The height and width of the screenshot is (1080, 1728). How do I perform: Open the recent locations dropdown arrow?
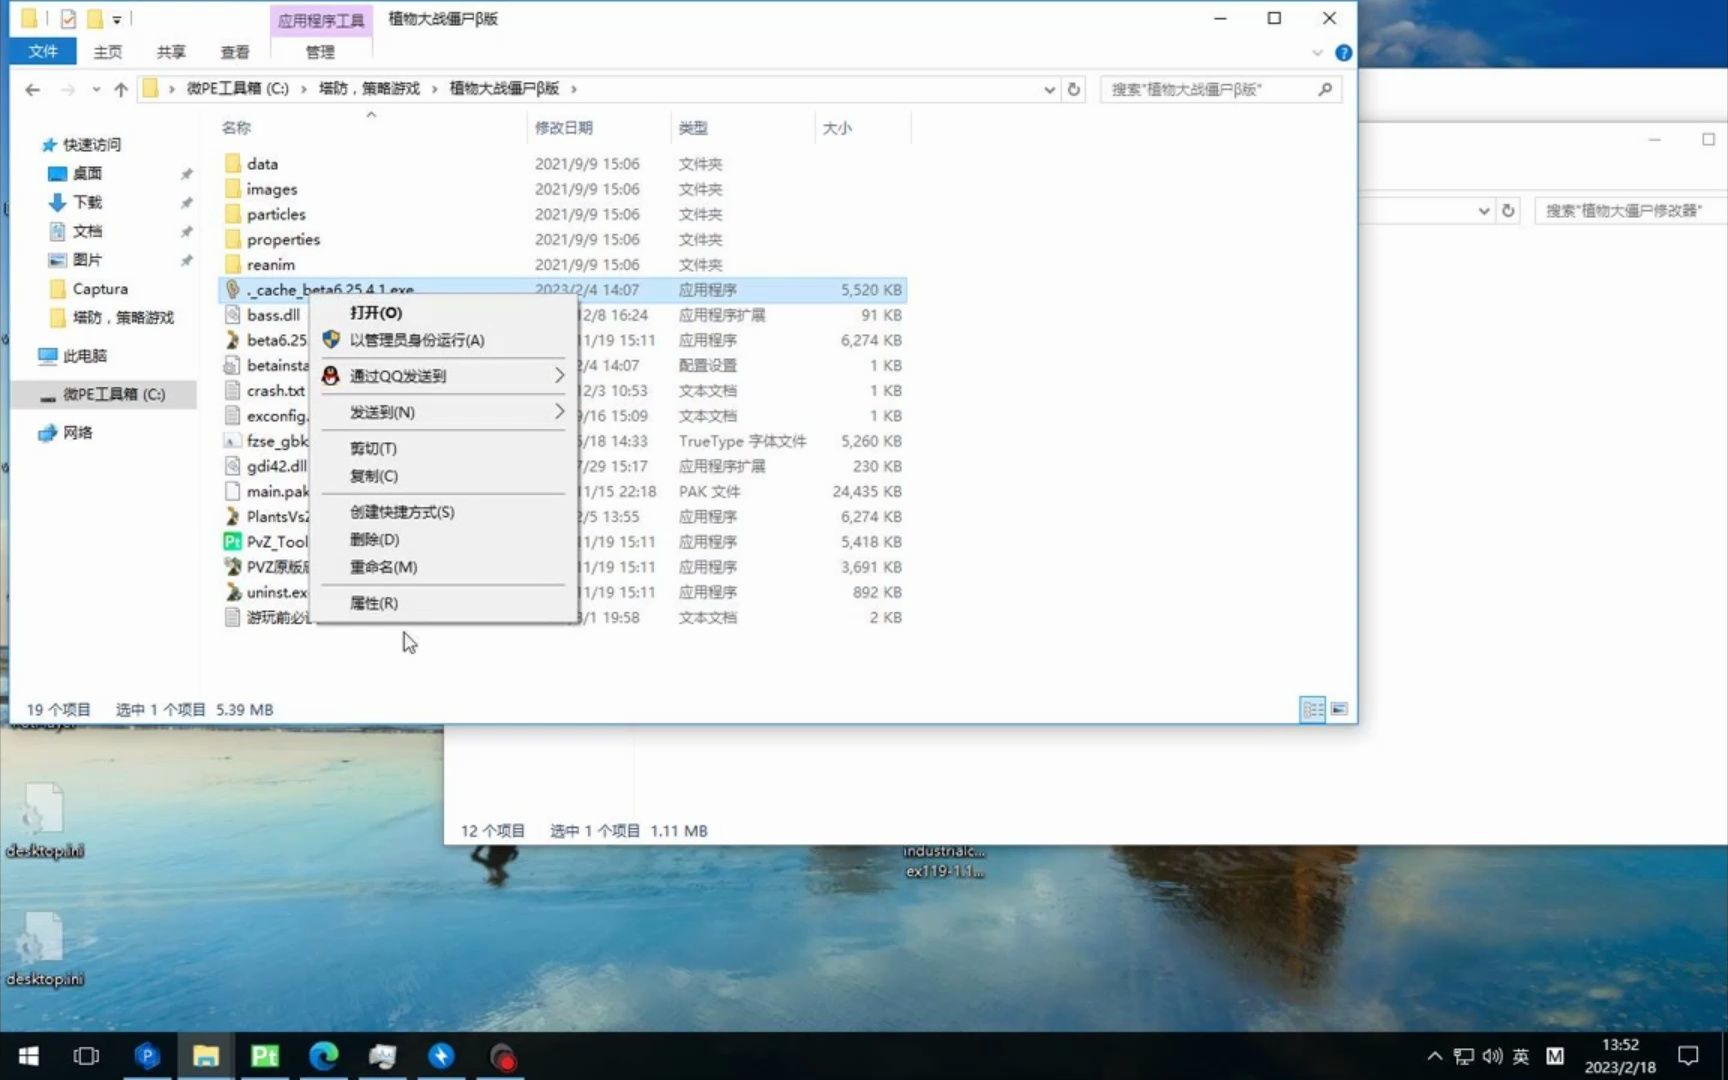(x=95, y=89)
